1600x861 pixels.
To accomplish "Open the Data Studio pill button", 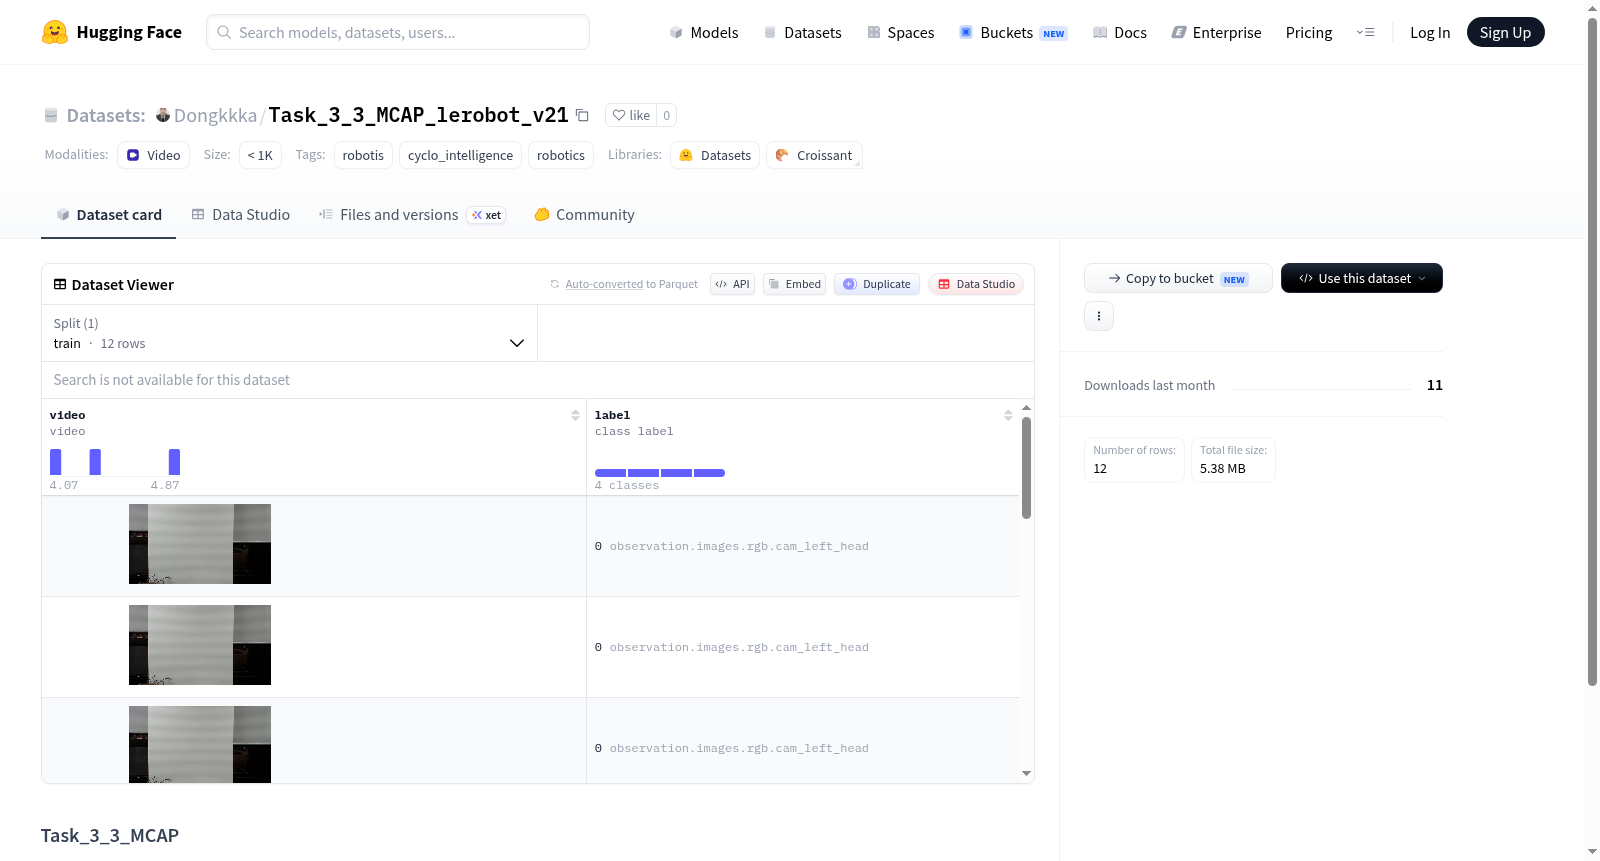I will coord(976,284).
